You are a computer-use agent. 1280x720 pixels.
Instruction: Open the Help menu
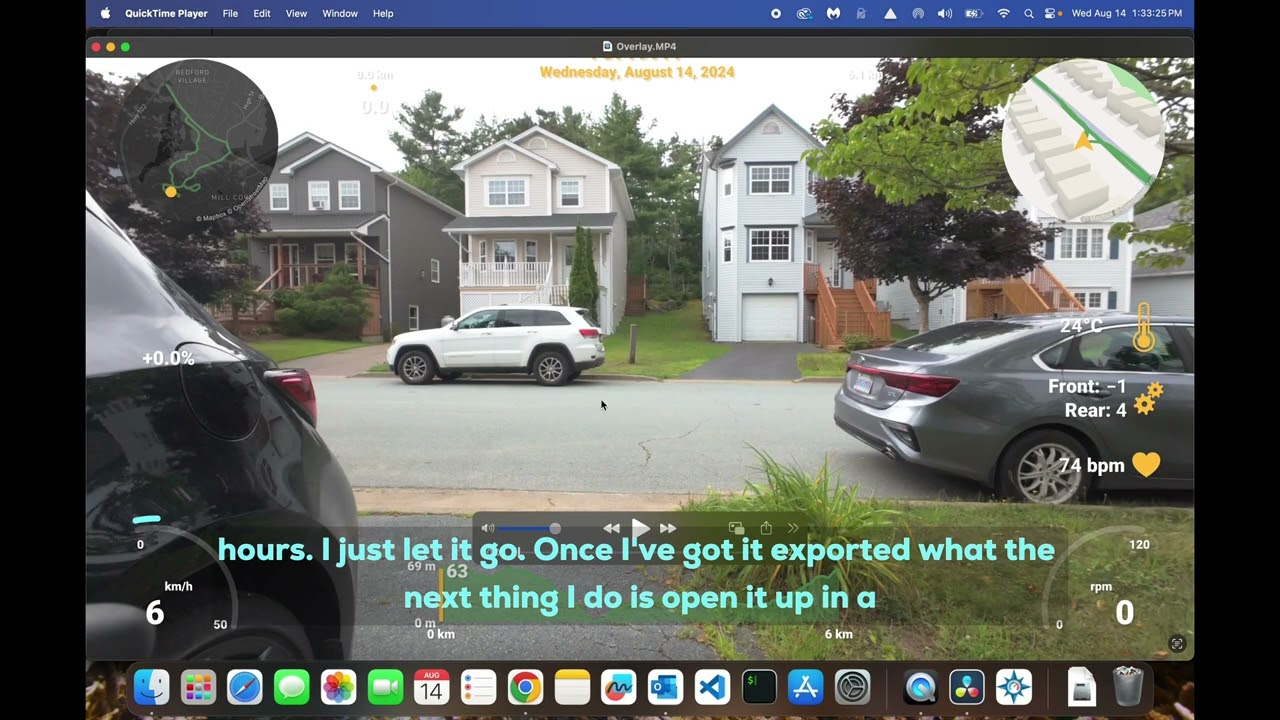tap(383, 13)
